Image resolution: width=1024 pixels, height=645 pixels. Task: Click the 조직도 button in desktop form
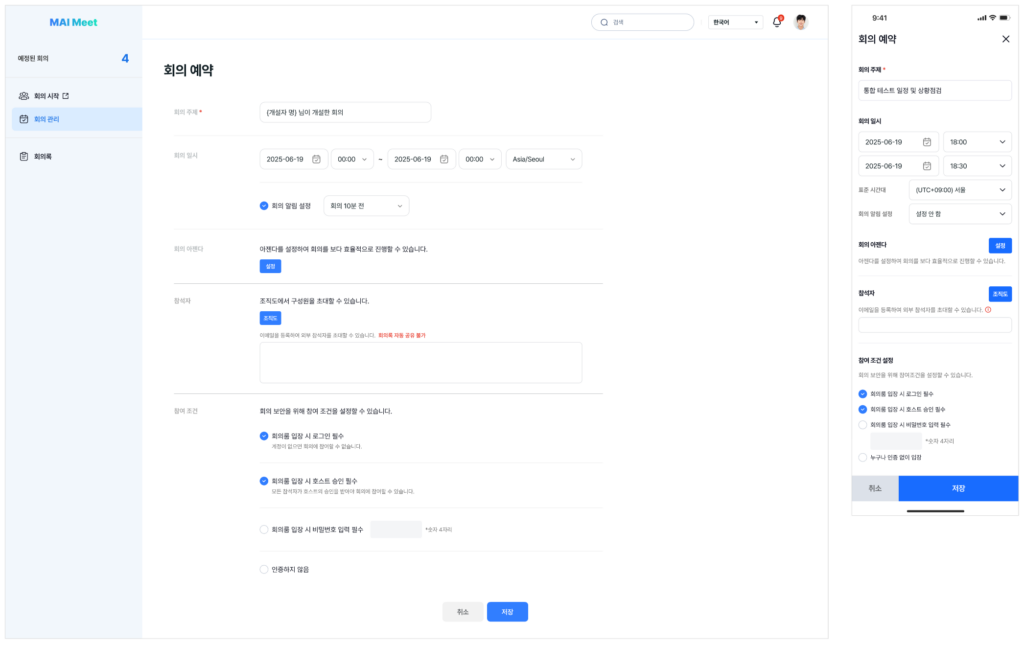coord(270,318)
